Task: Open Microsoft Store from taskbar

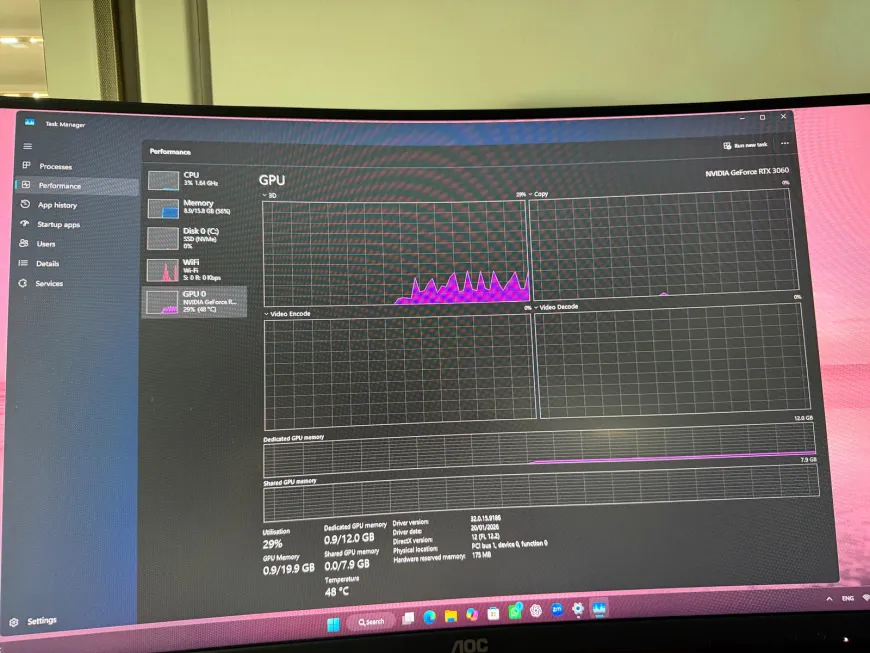Action: [x=493, y=614]
